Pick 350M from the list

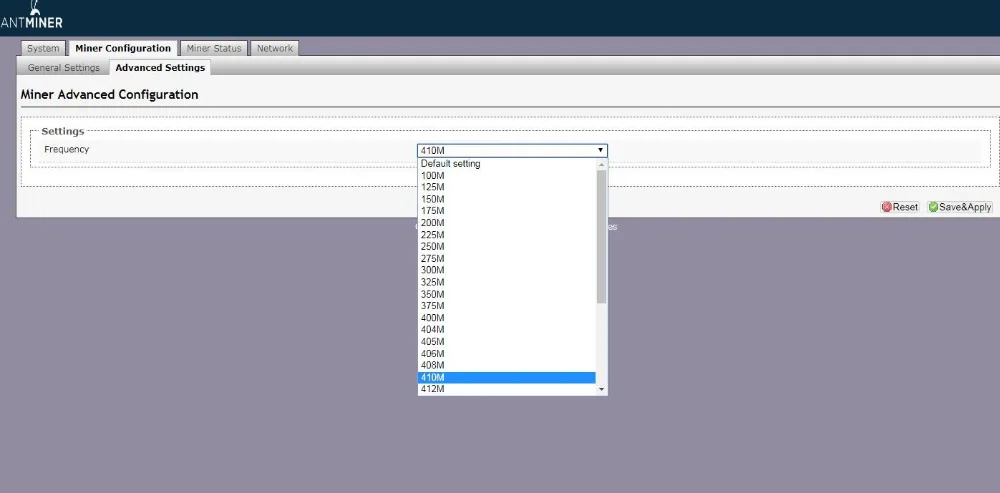click(507, 294)
